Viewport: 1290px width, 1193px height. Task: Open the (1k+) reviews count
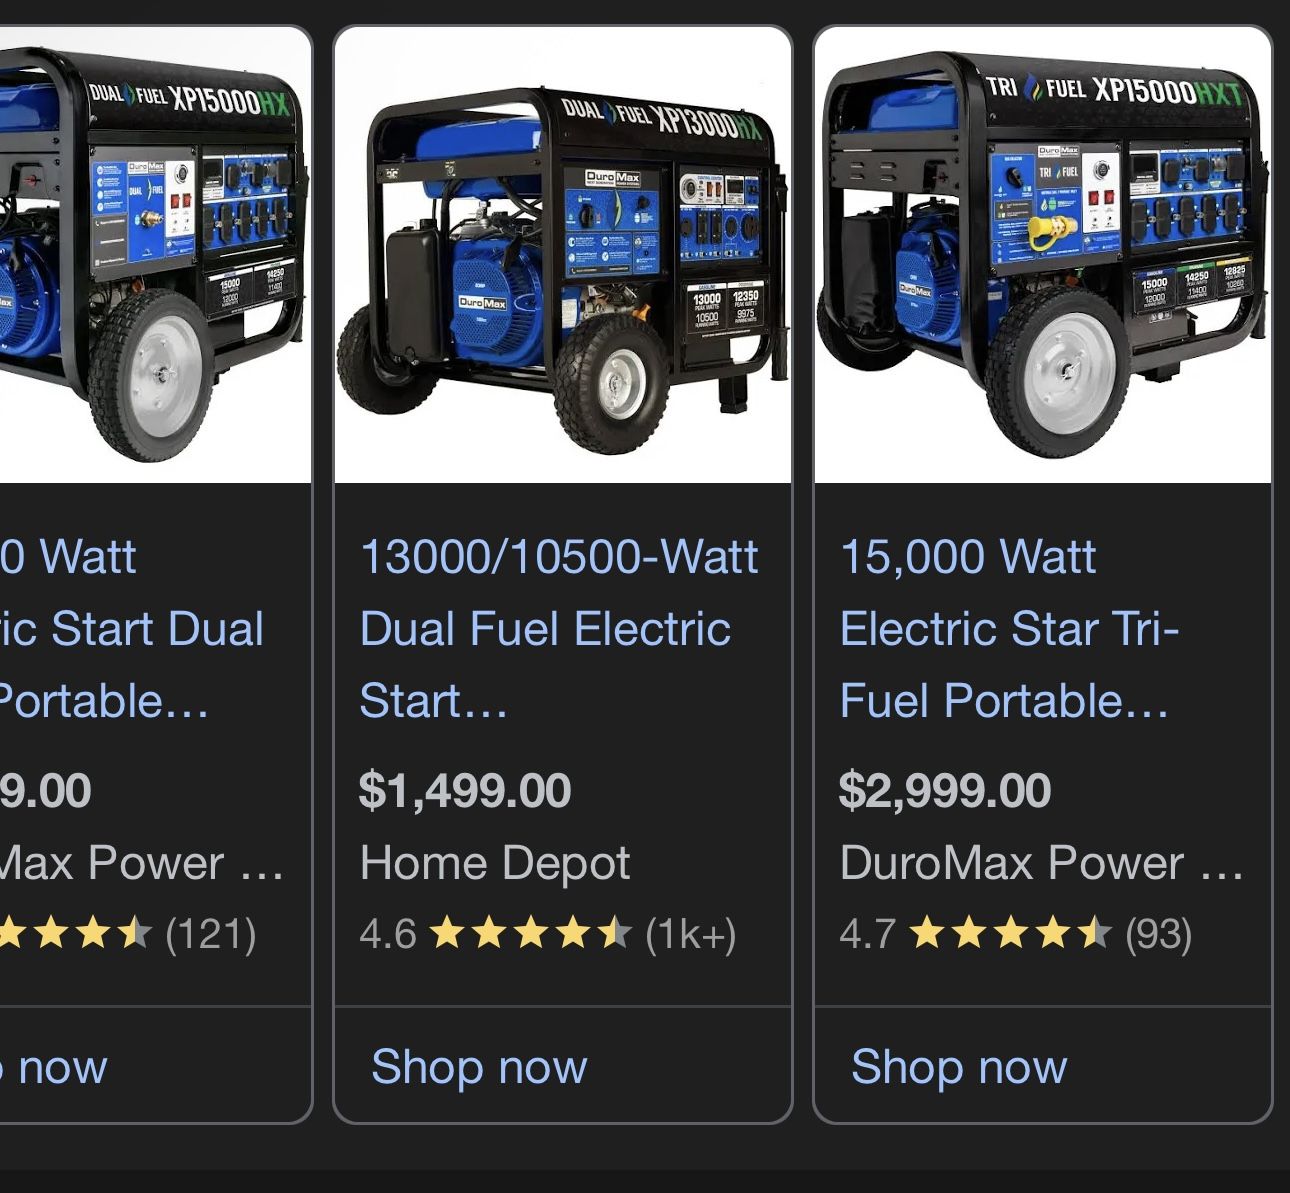(x=691, y=934)
